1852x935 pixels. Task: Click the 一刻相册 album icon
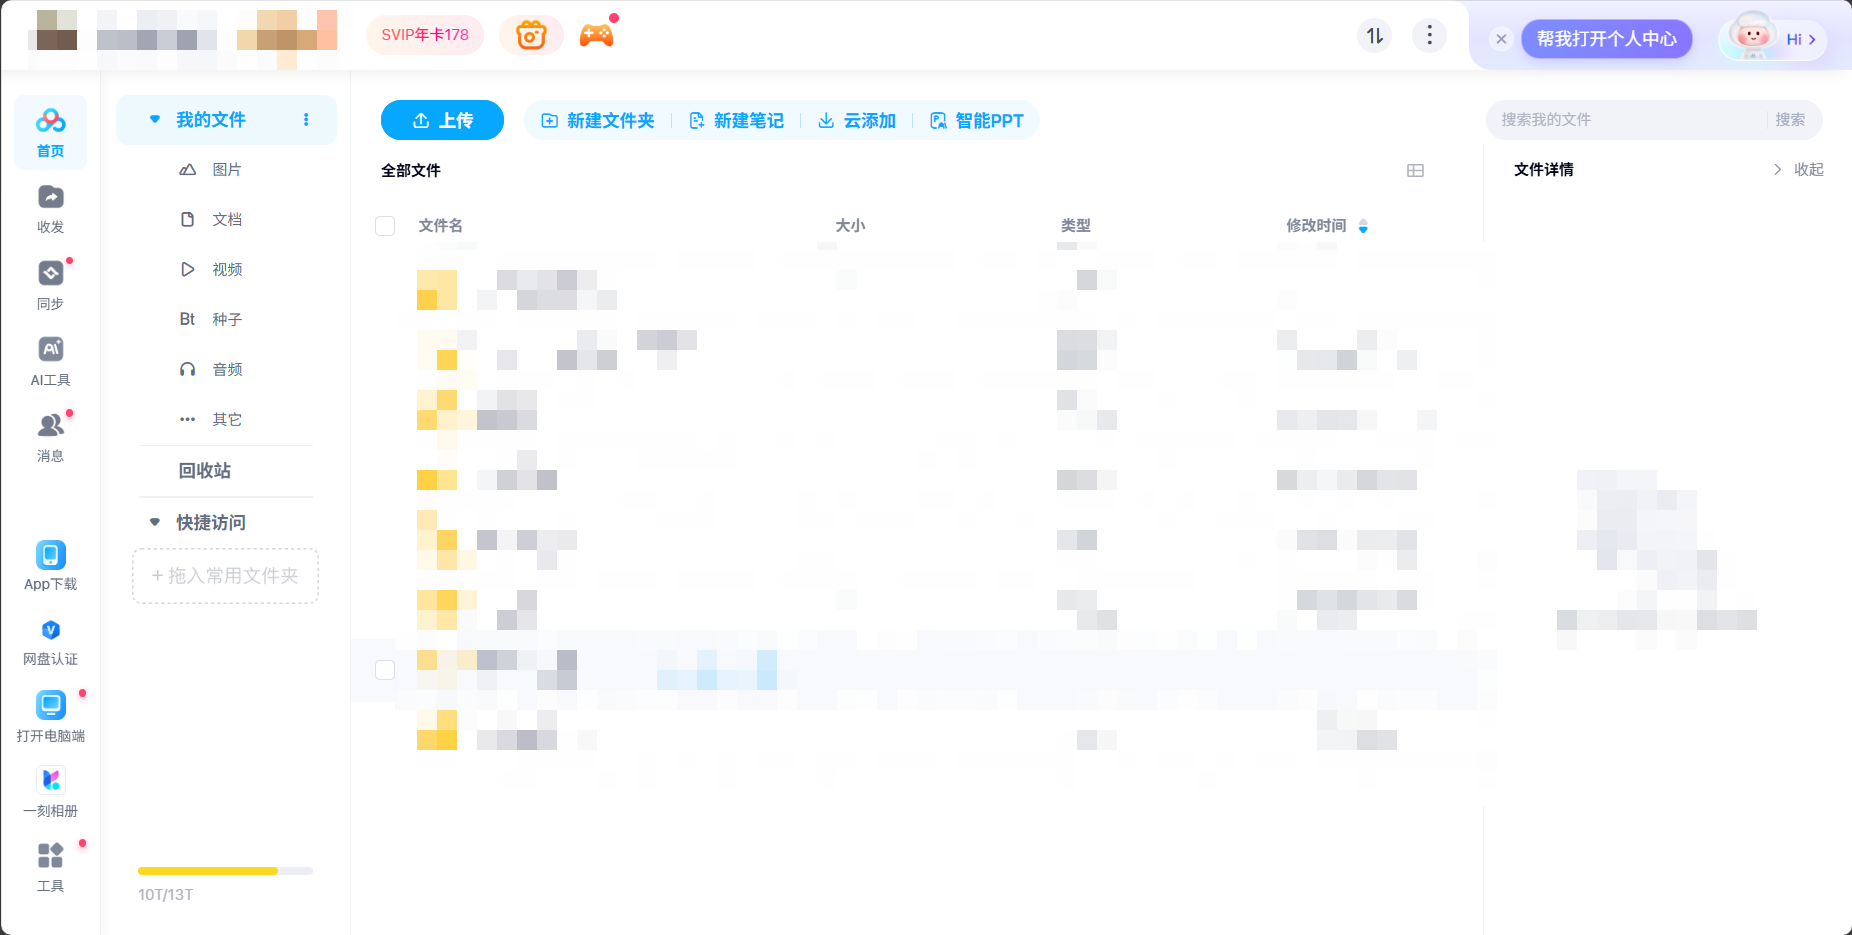pyautogui.click(x=50, y=781)
